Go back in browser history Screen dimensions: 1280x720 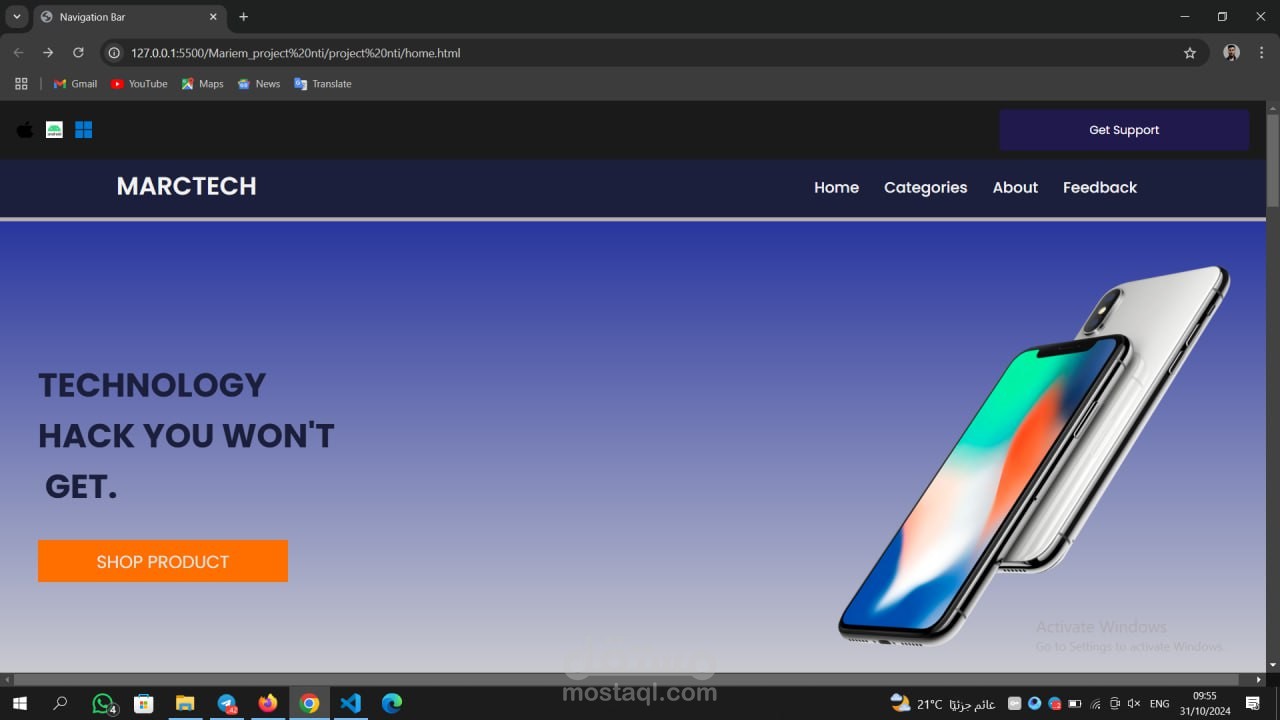(x=18, y=53)
